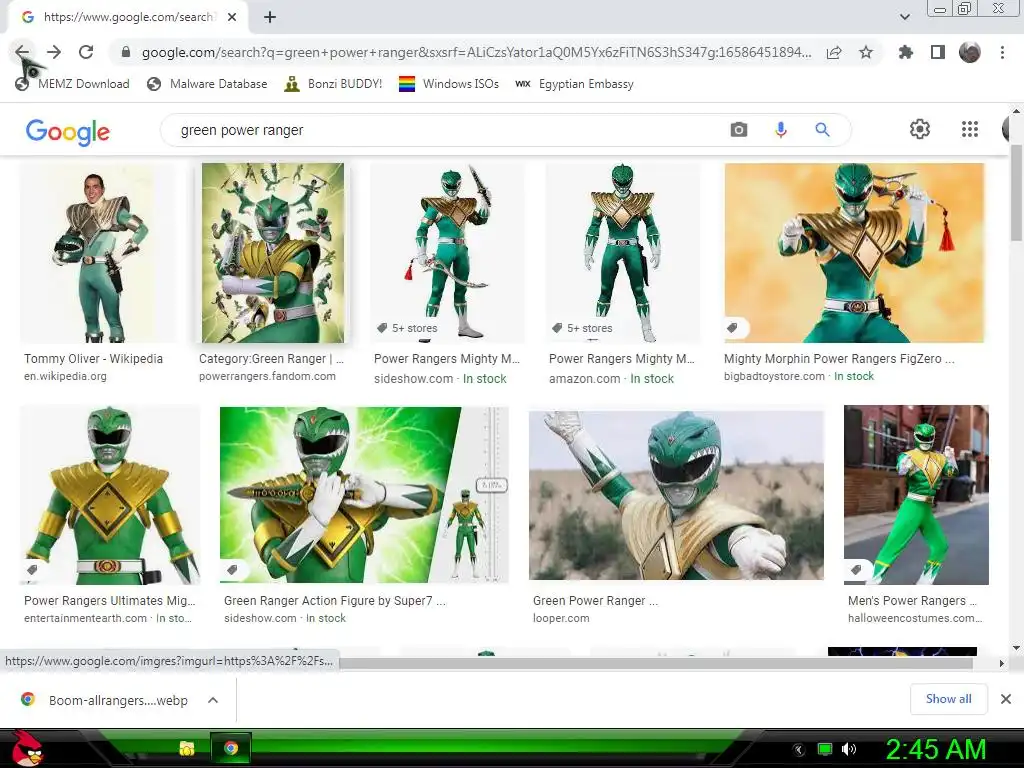
Task: Open the Boom-allrangers webp download
Action: click(118, 700)
